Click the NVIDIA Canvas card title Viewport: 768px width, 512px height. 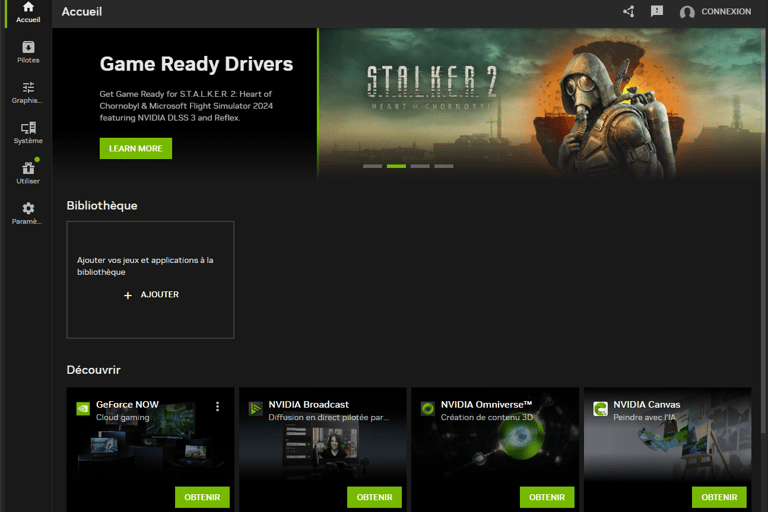647,405
